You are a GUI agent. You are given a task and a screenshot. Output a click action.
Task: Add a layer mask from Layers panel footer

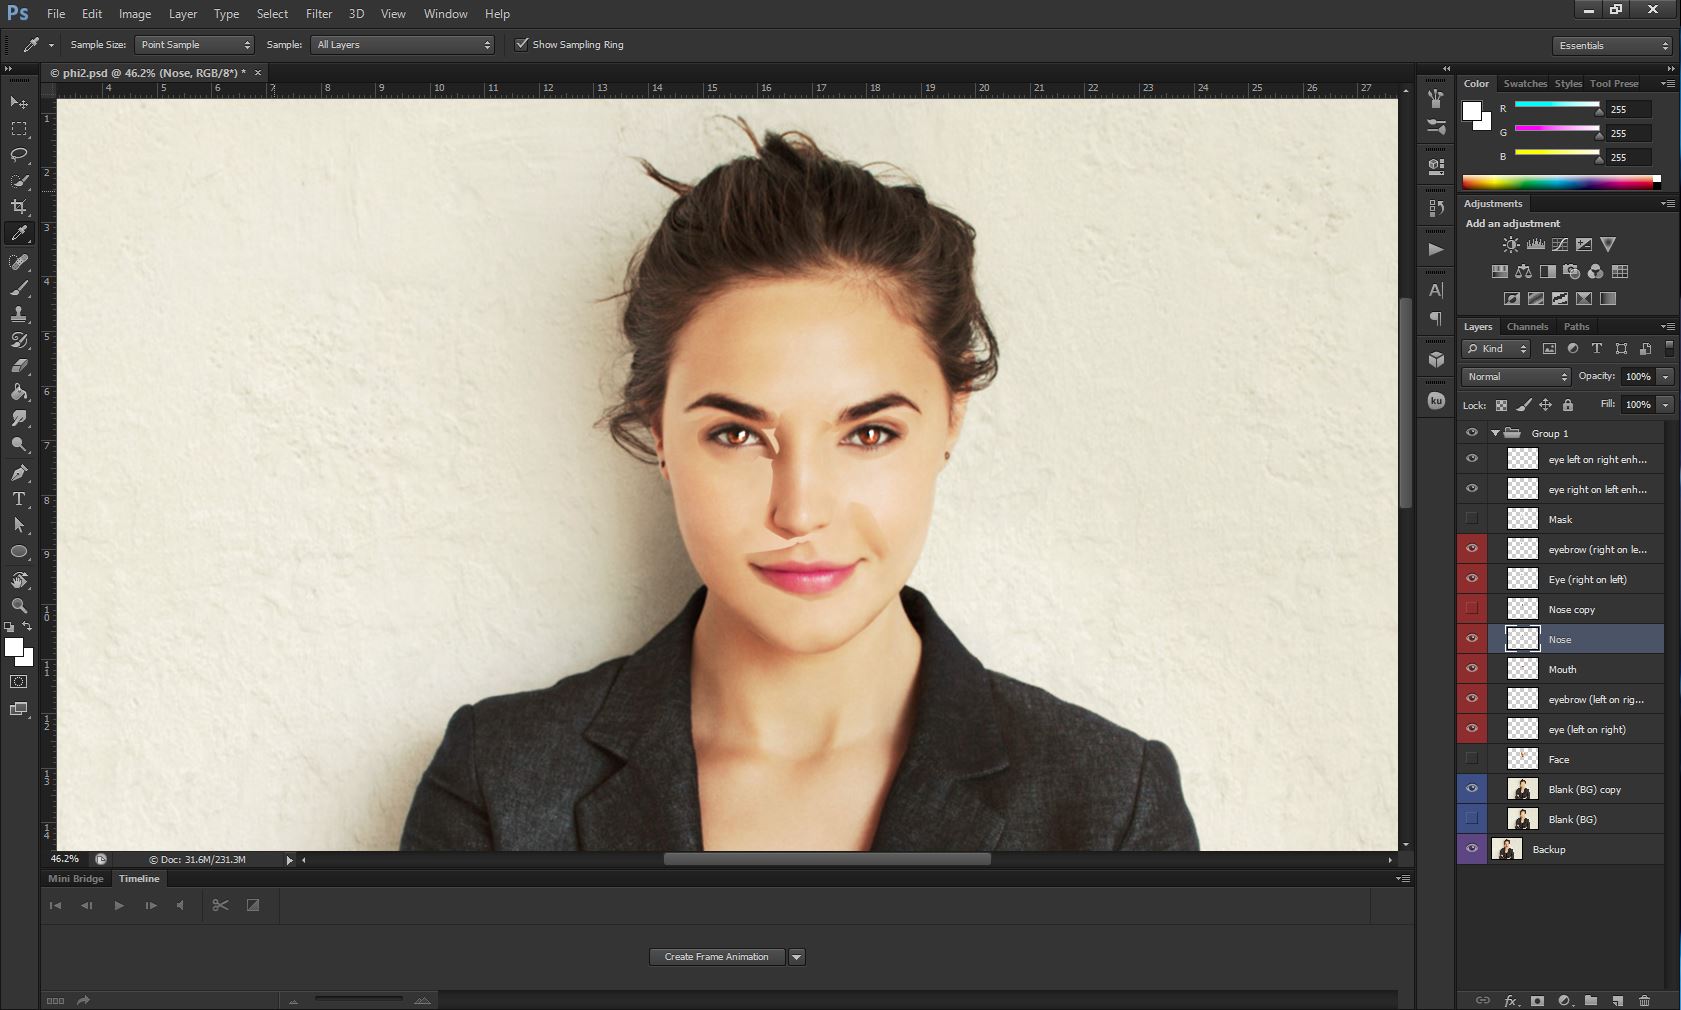pyautogui.click(x=1537, y=1000)
